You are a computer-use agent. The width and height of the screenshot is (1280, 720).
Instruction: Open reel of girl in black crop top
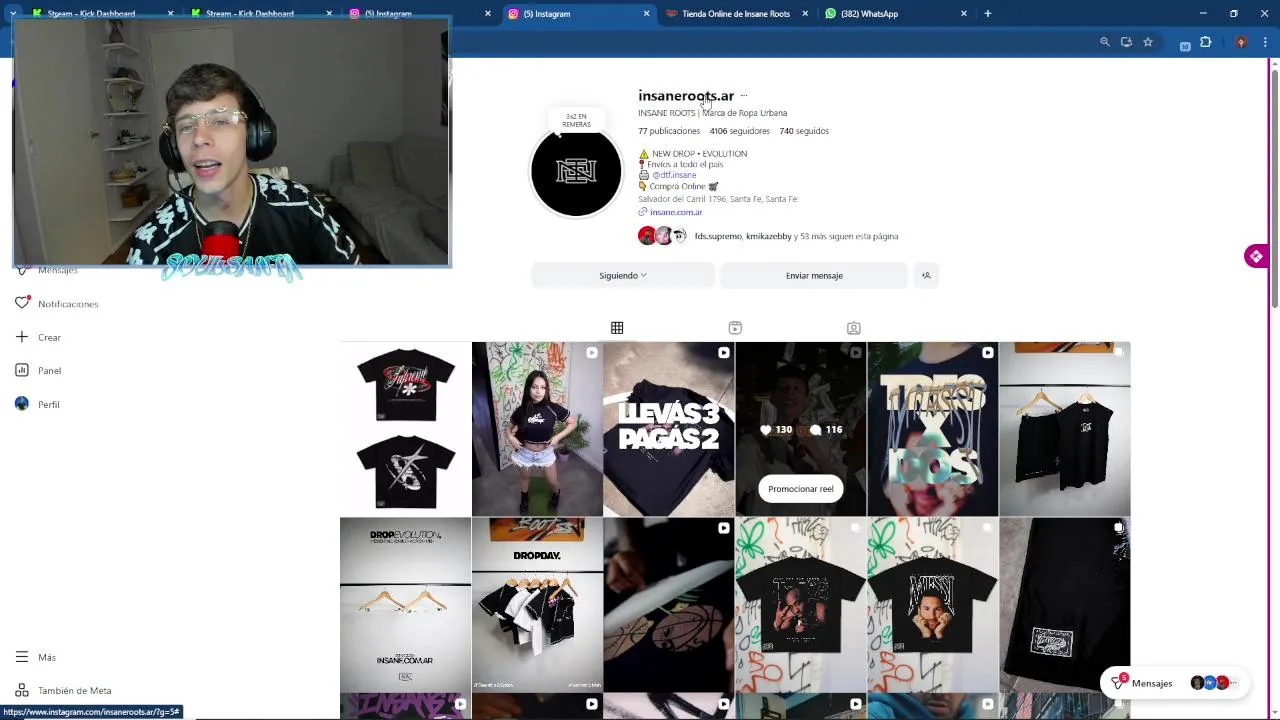coord(537,429)
